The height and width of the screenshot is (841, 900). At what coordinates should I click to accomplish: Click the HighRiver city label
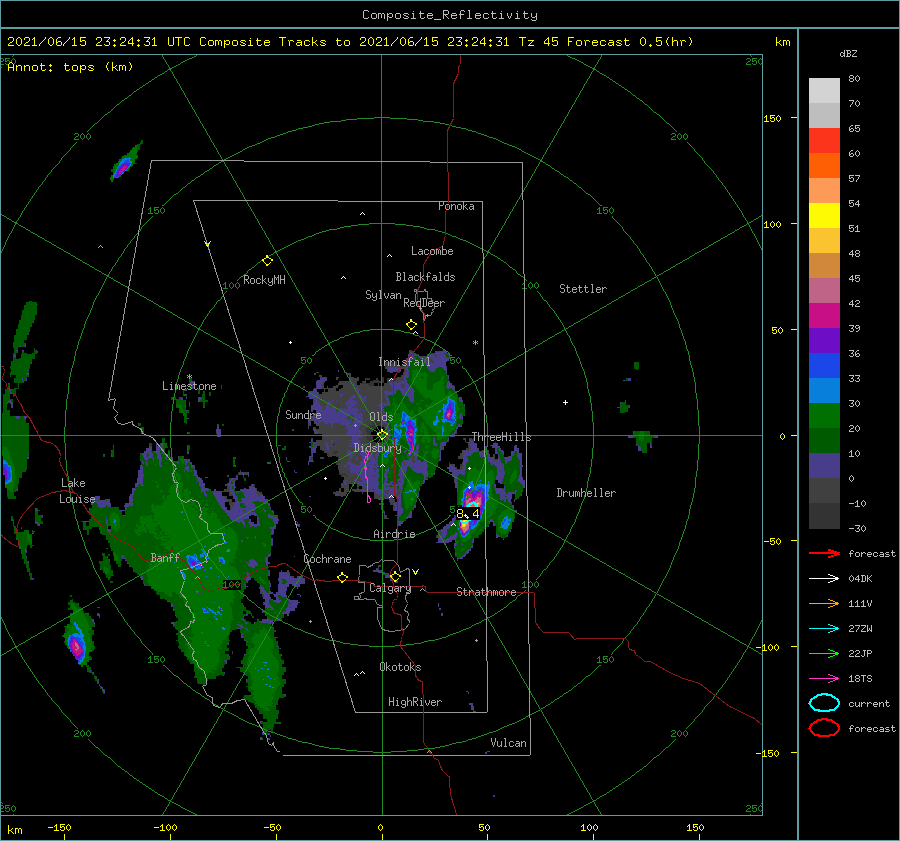(415, 702)
